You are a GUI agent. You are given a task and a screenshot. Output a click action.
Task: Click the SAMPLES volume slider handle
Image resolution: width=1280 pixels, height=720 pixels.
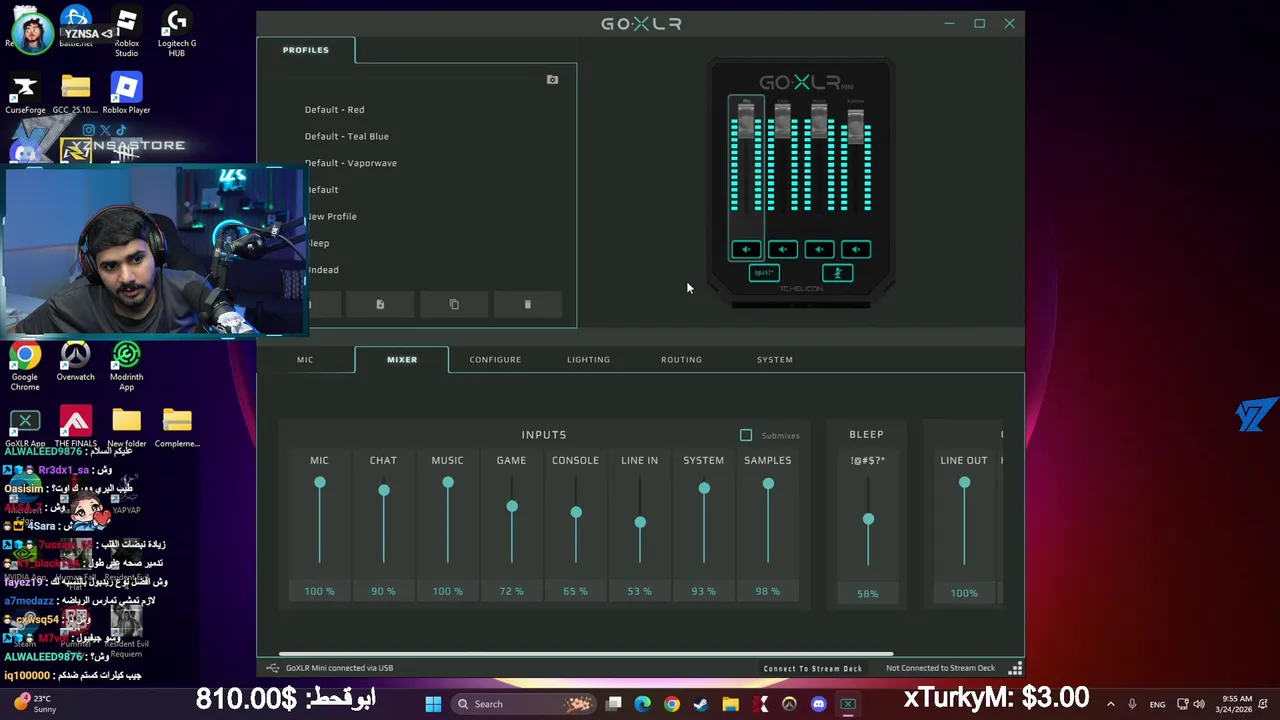coord(768,484)
